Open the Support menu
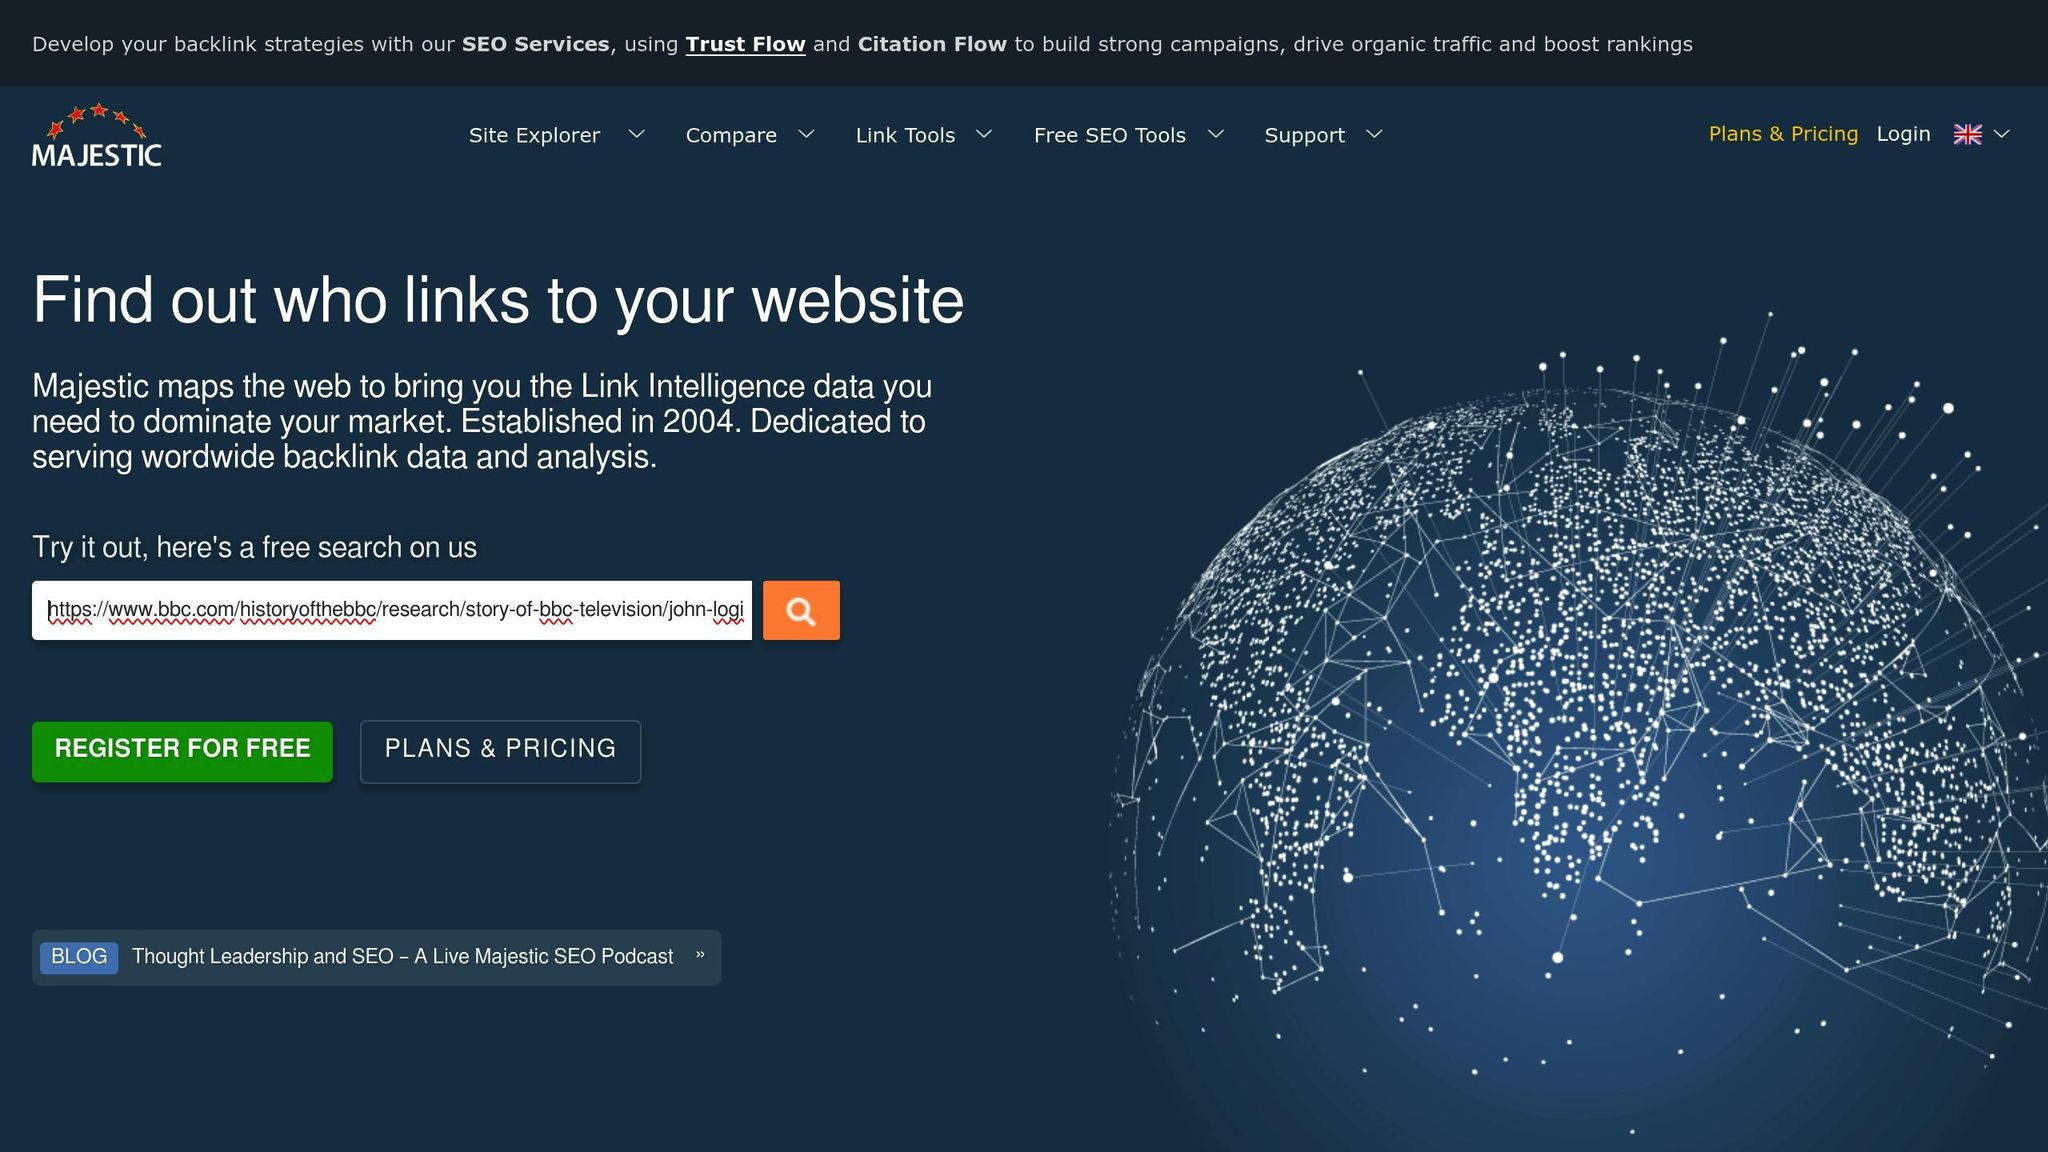2048x1152 pixels. pos(1304,135)
